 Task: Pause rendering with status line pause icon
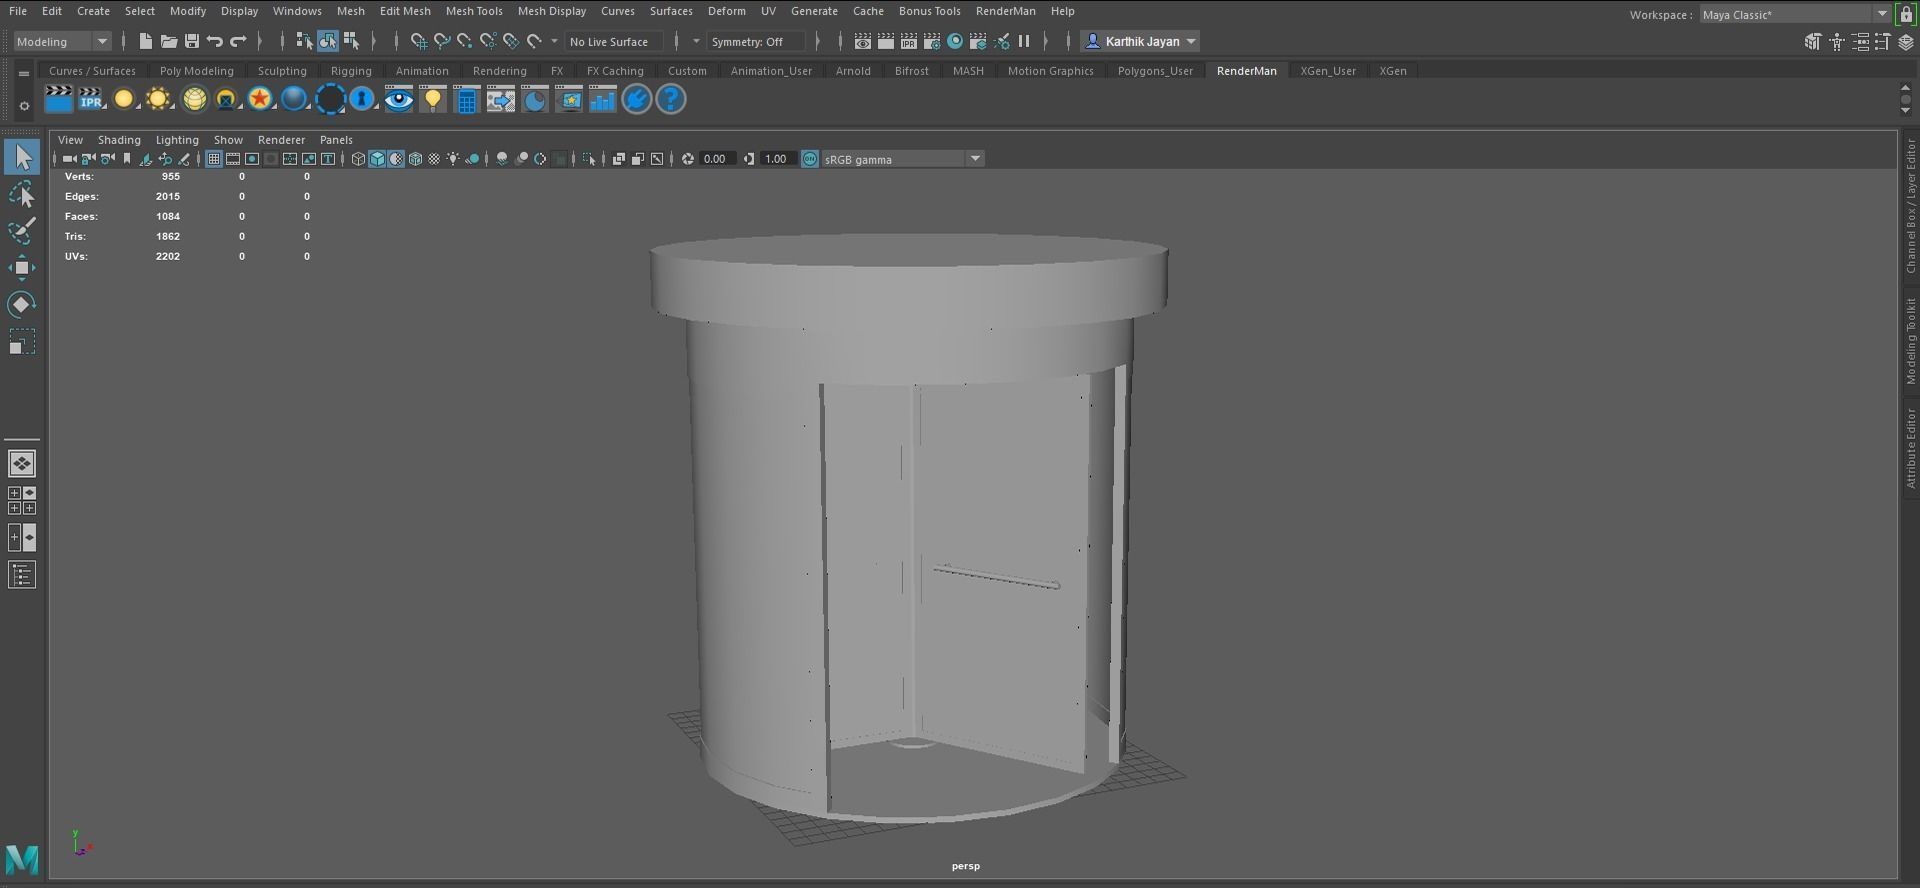pos(1024,41)
